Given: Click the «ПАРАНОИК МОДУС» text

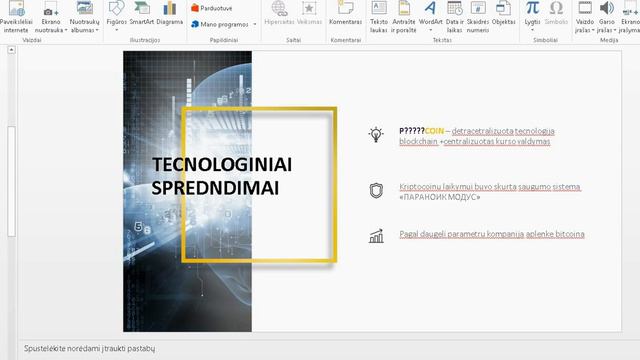Looking at the screenshot, I should tap(440, 197).
